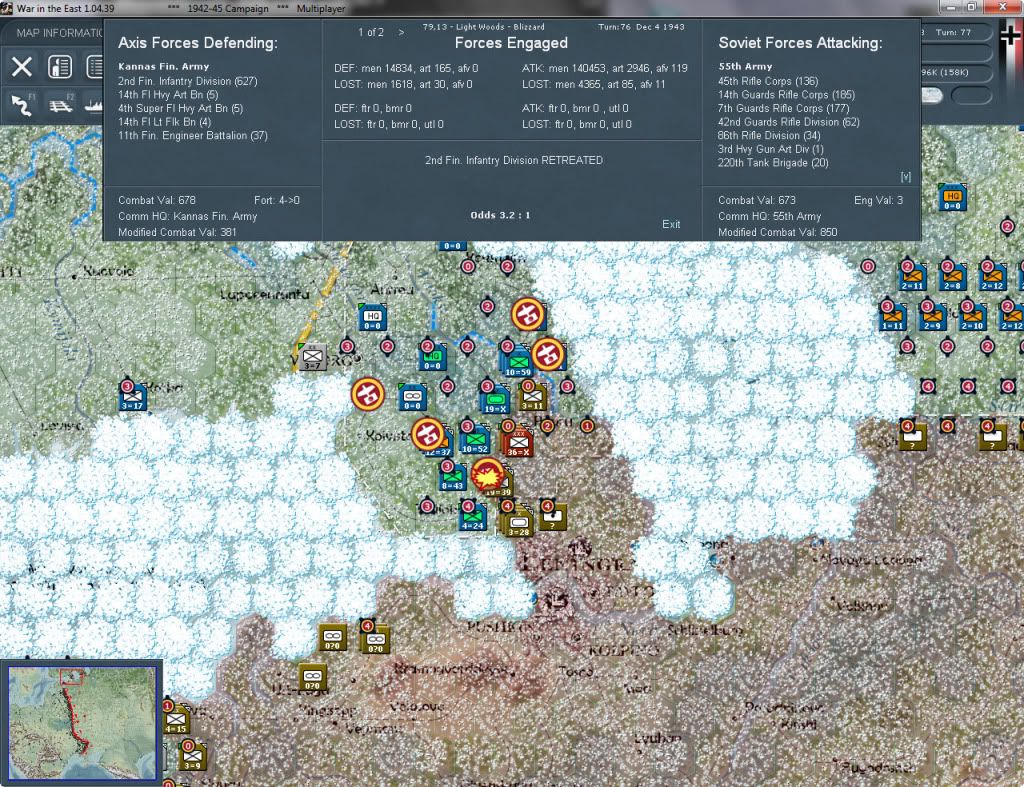Select the combat explosion marker on the map
1024x787 pixels.
[487, 475]
